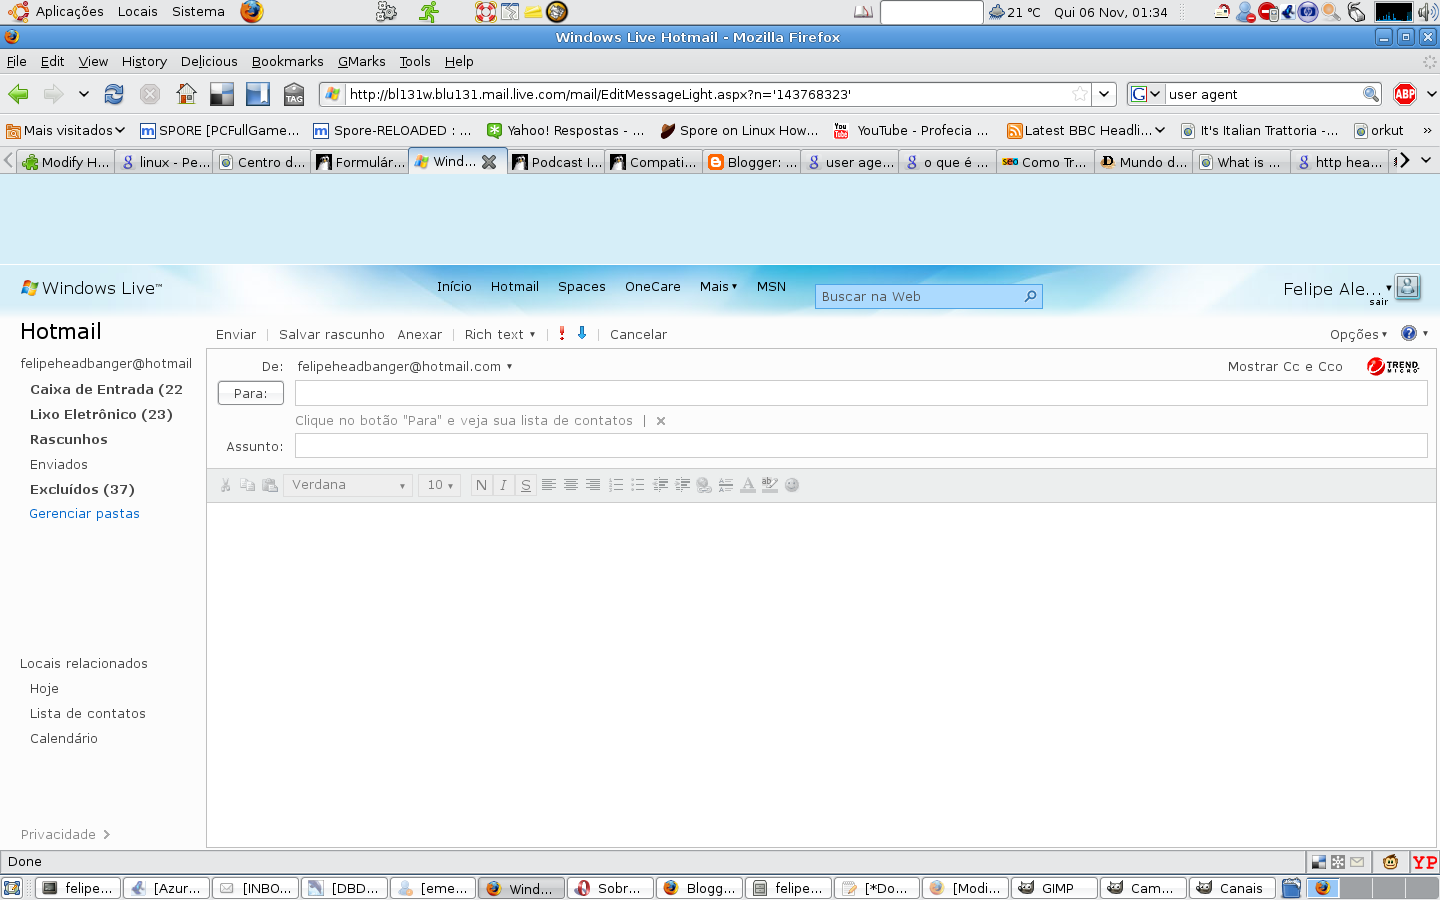
Task: Click the TAG toolbar icon
Action: point(294,94)
